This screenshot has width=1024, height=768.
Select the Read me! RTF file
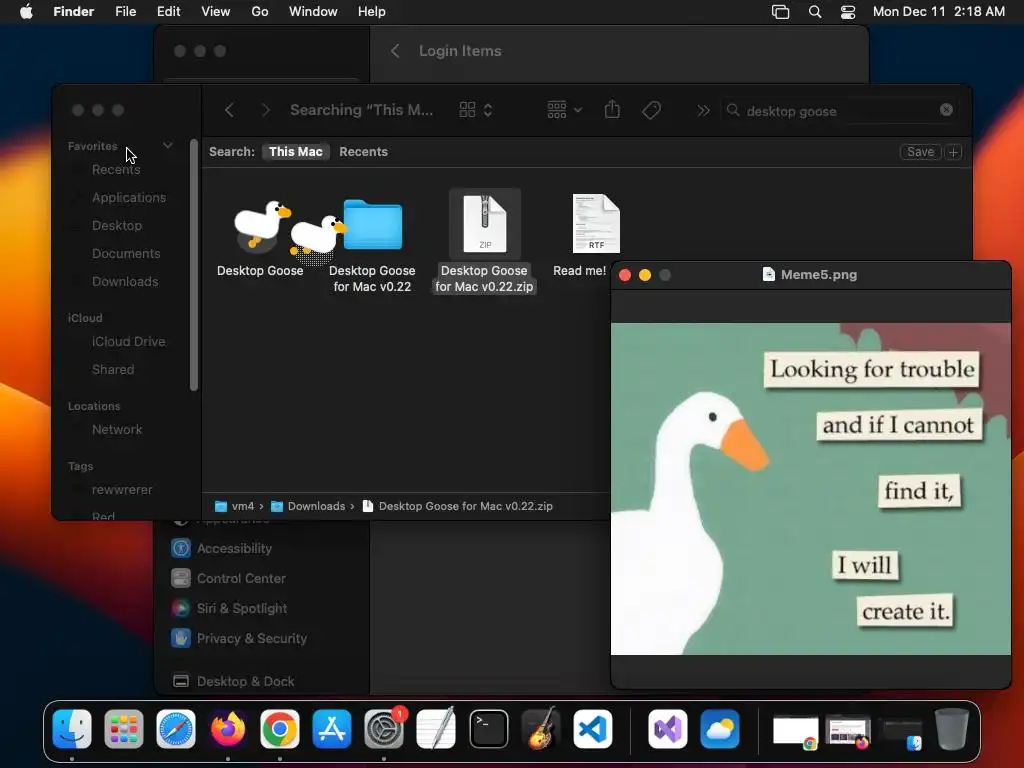click(x=596, y=223)
